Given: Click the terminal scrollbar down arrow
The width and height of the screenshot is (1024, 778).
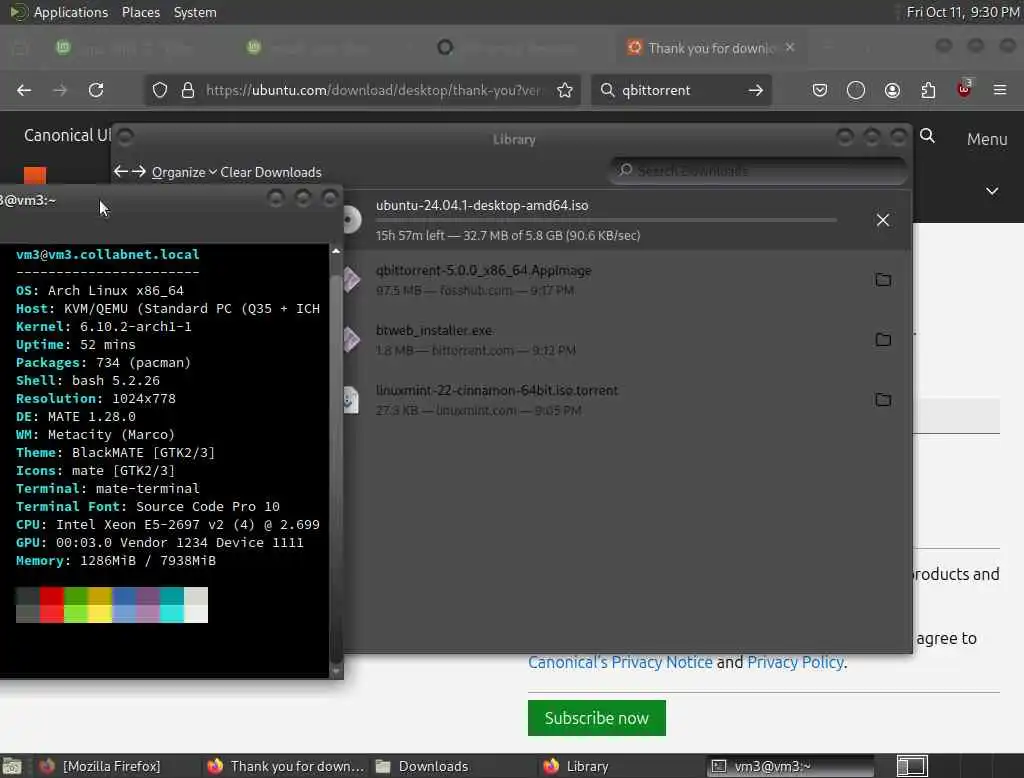Looking at the screenshot, I should pyautogui.click(x=336, y=671).
